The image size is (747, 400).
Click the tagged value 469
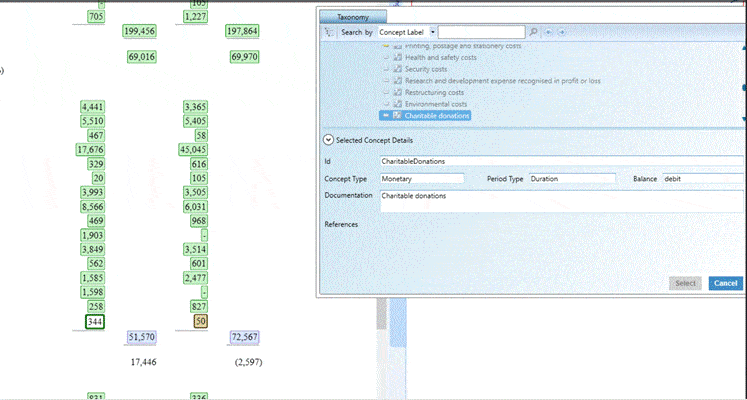[96, 221]
